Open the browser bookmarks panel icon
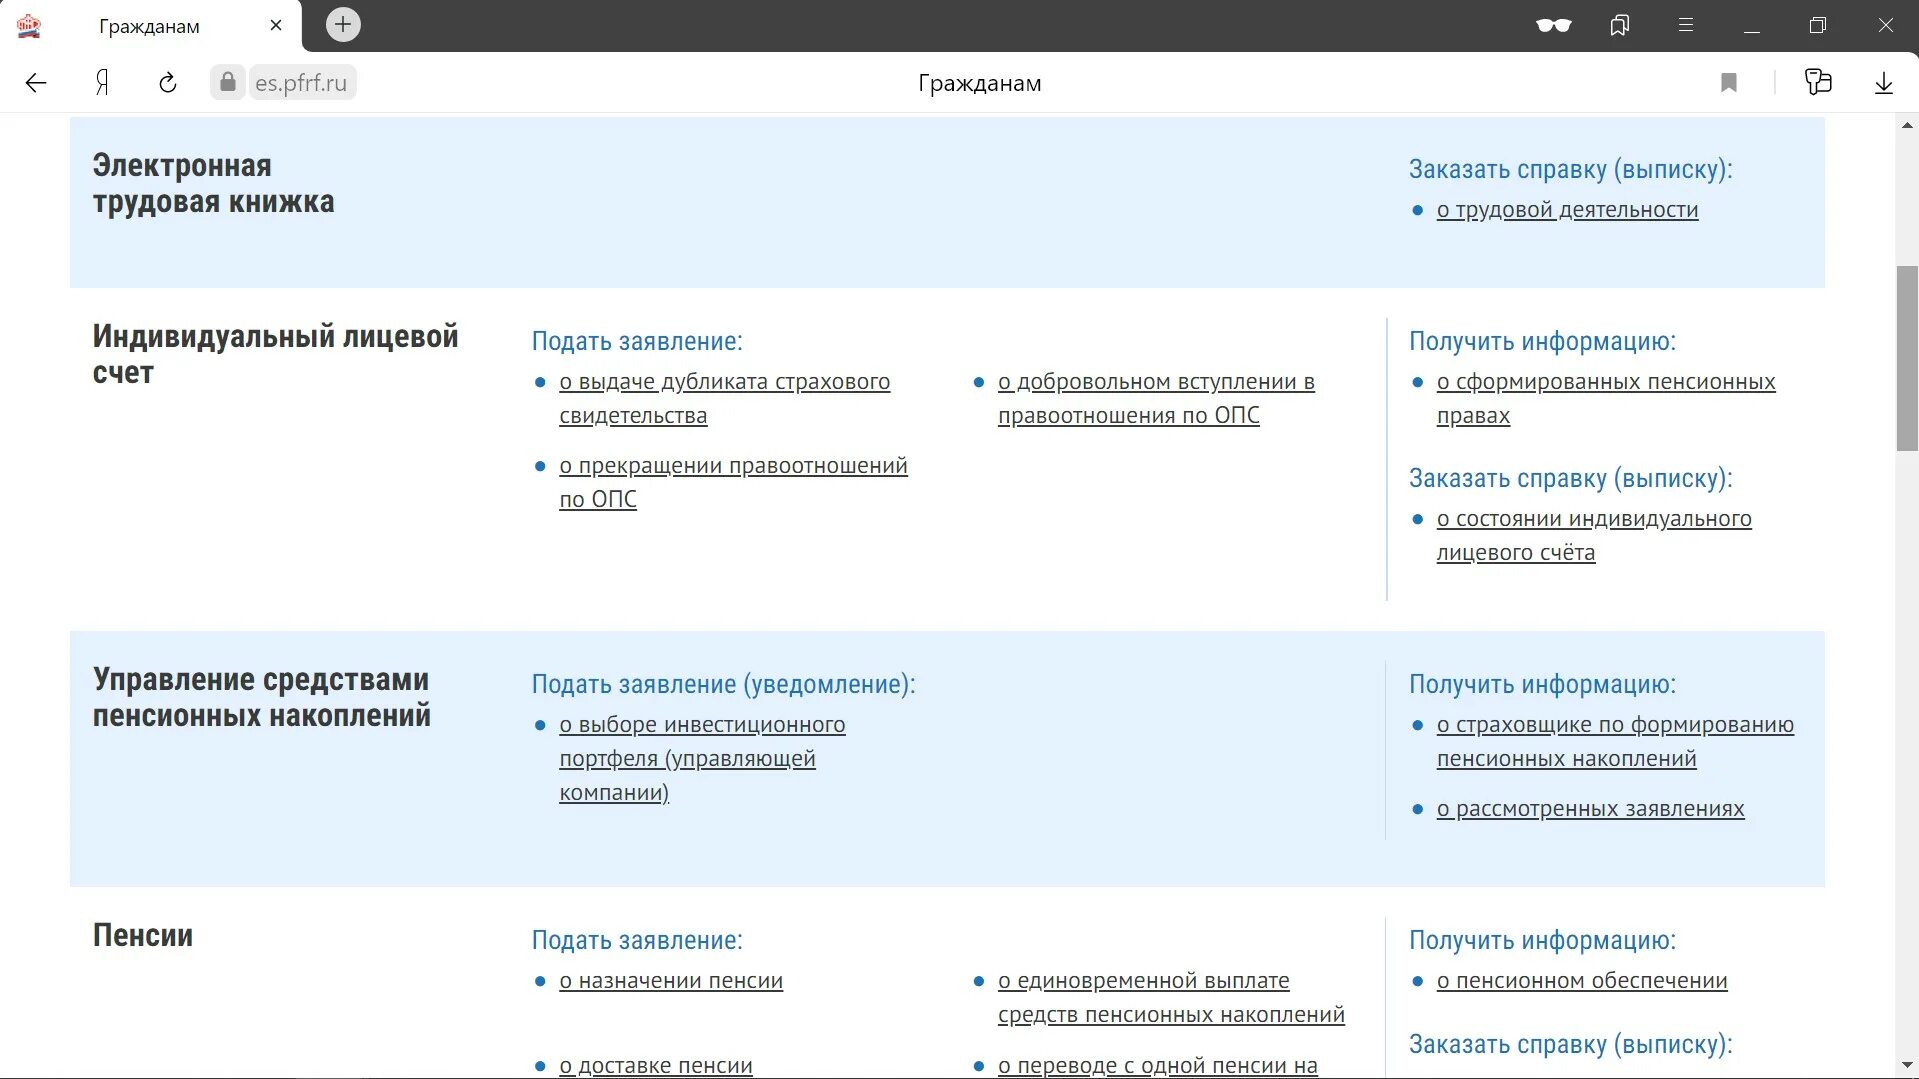Screen dimensions: 1919x1079 (x=1620, y=25)
